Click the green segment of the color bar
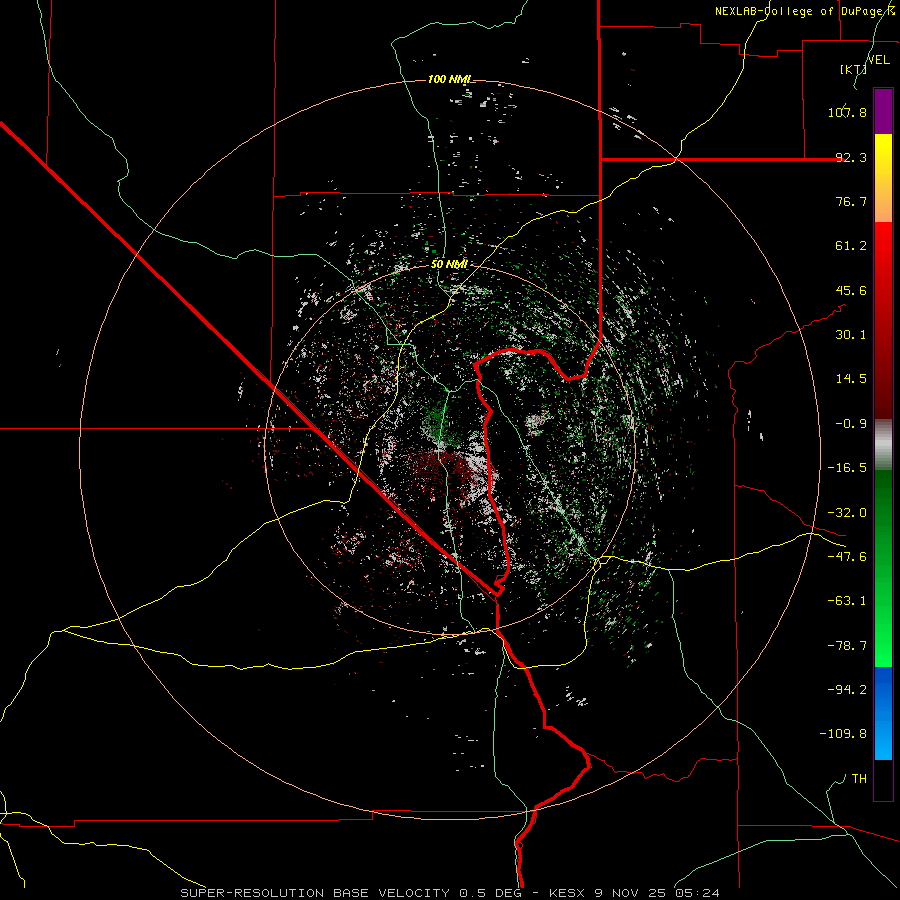 (x=883, y=568)
